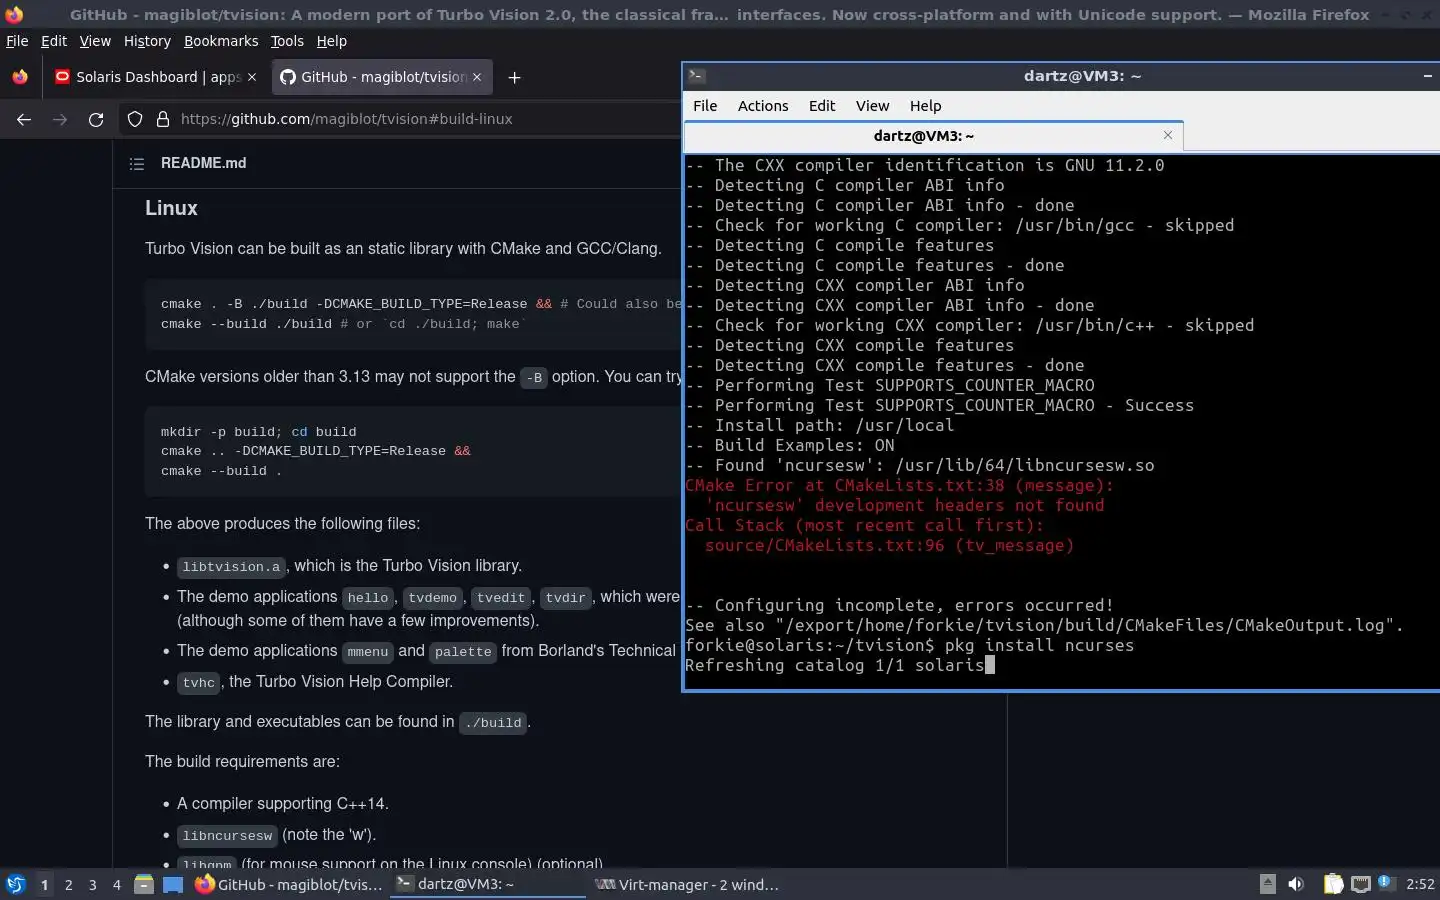The image size is (1440, 900).
Task: Open the Firefox Edit menu
Action: pyautogui.click(x=53, y=41)
